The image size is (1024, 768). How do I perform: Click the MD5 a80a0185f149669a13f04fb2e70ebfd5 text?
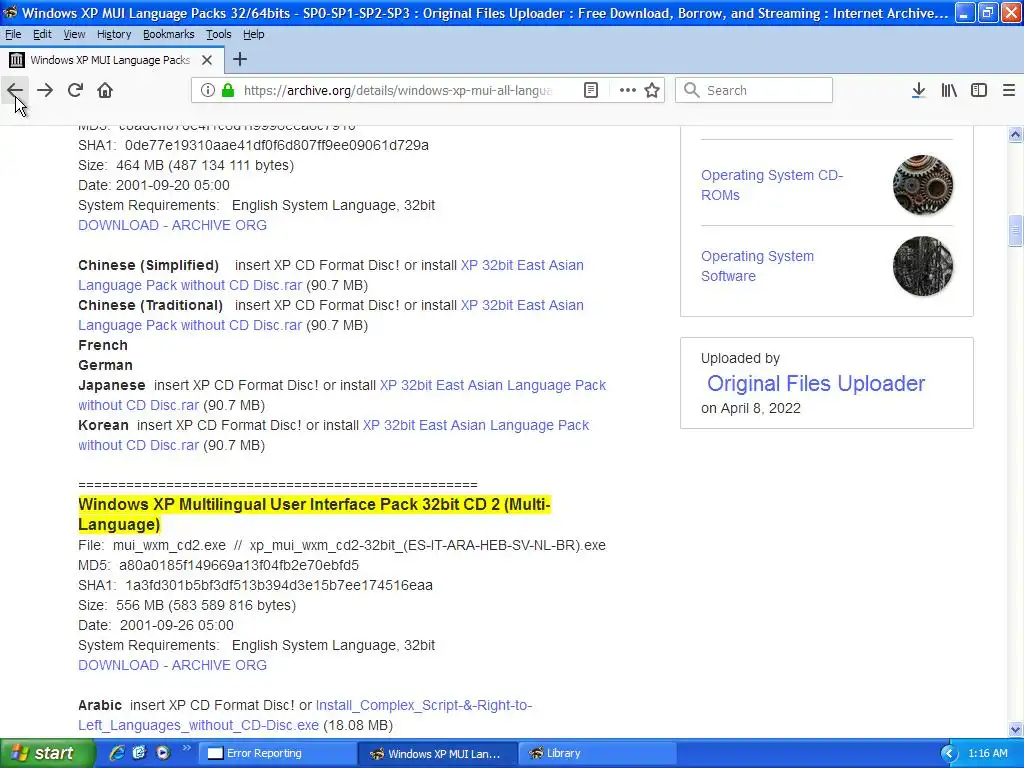tap(219, 565)
